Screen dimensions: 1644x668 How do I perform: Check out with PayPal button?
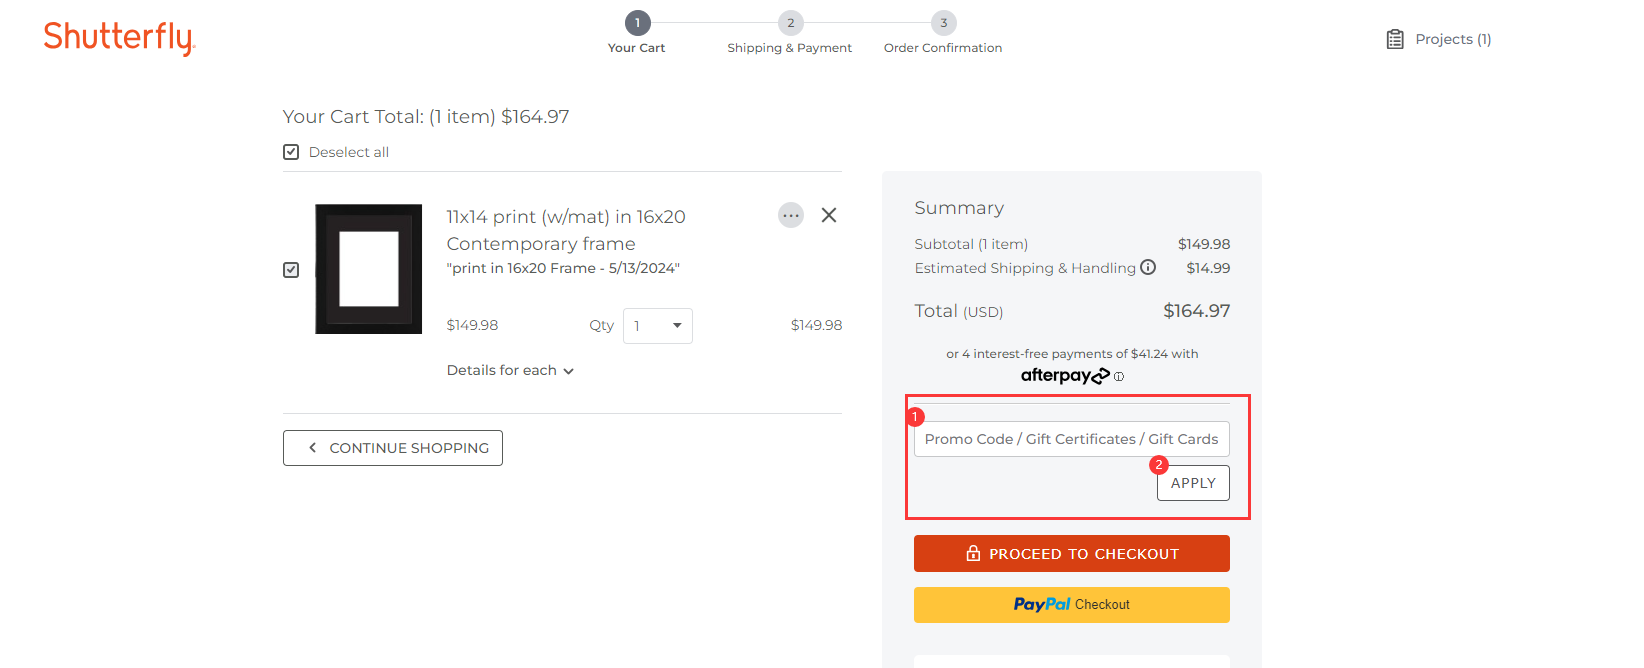tap(1072, 605)
